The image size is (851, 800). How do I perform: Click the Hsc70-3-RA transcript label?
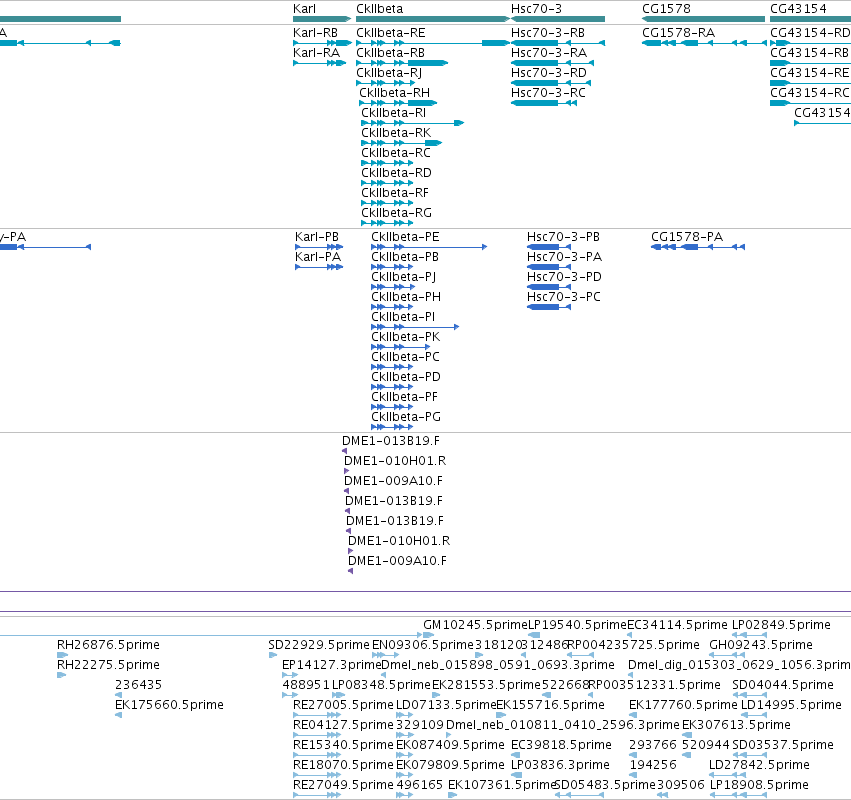[x=549, y=53]
